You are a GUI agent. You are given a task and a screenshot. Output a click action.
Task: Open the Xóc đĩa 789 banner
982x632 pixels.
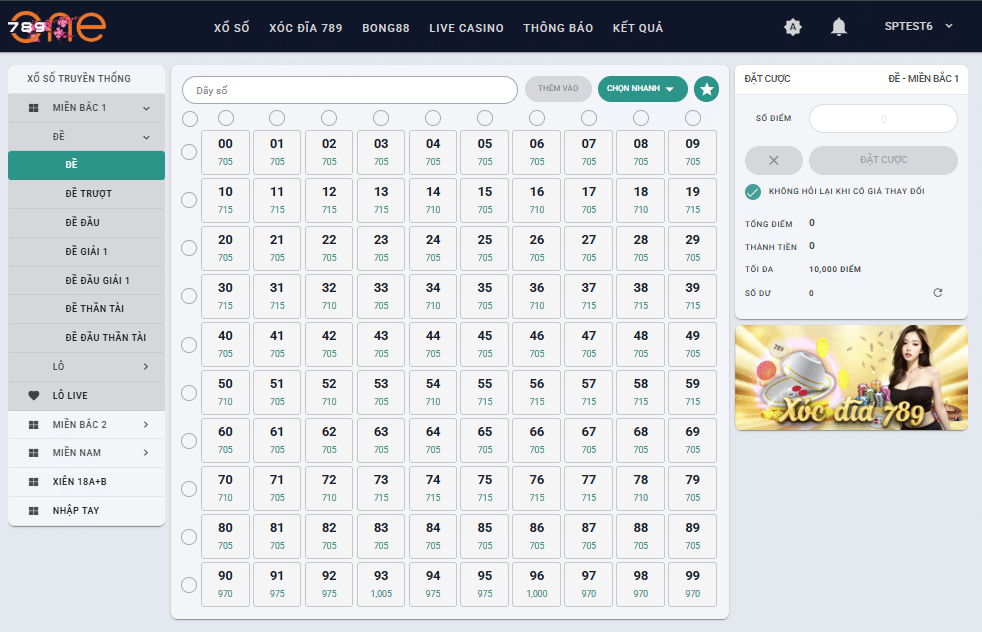point(851,378)
